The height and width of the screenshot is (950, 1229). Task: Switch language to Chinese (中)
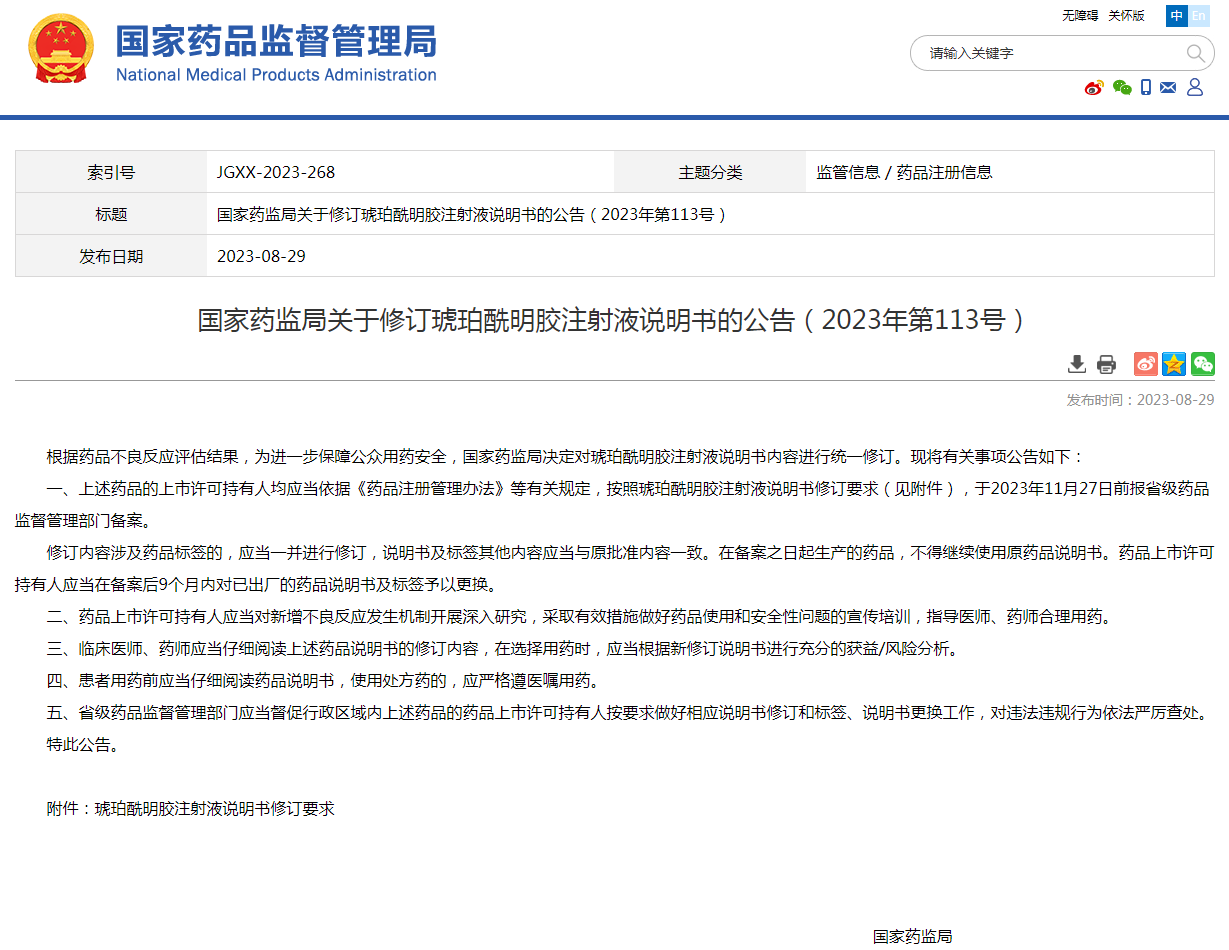point(1176,16)
